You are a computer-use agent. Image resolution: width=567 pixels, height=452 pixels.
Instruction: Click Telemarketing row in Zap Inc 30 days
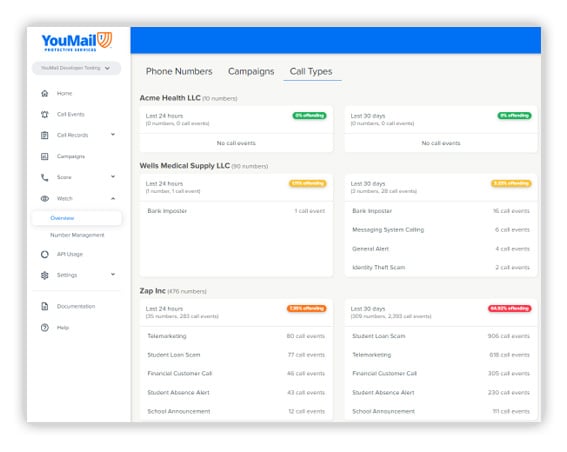click(x=441, y=355)
